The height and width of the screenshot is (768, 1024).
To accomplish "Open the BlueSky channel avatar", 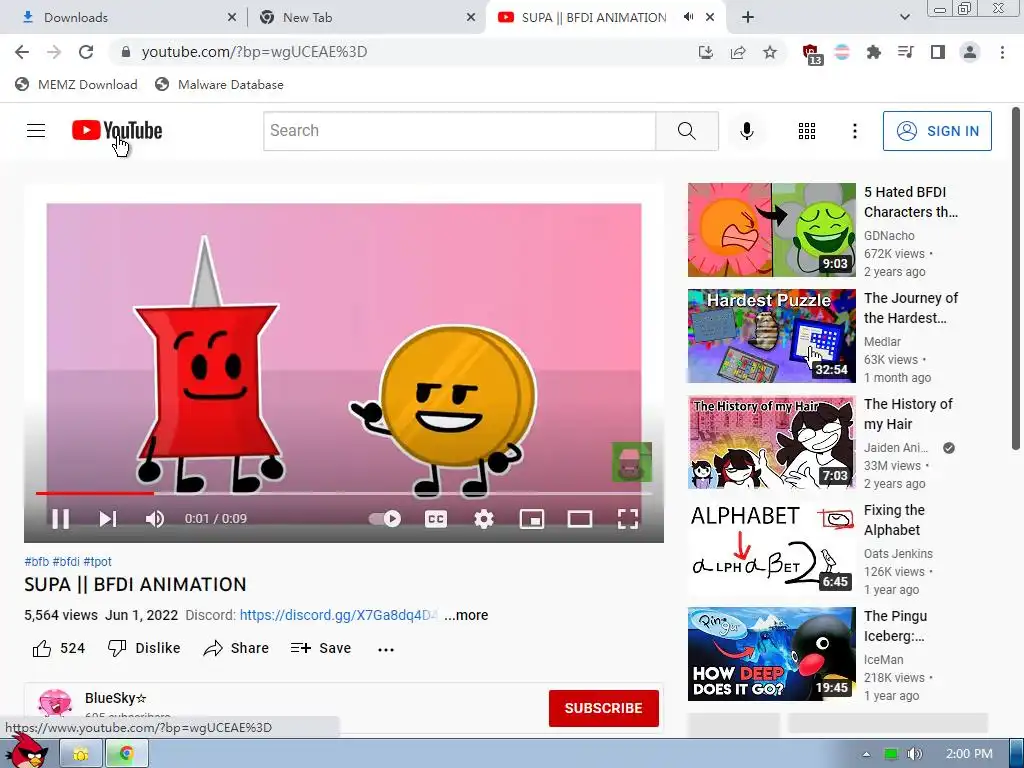I will tap(55, 703).
